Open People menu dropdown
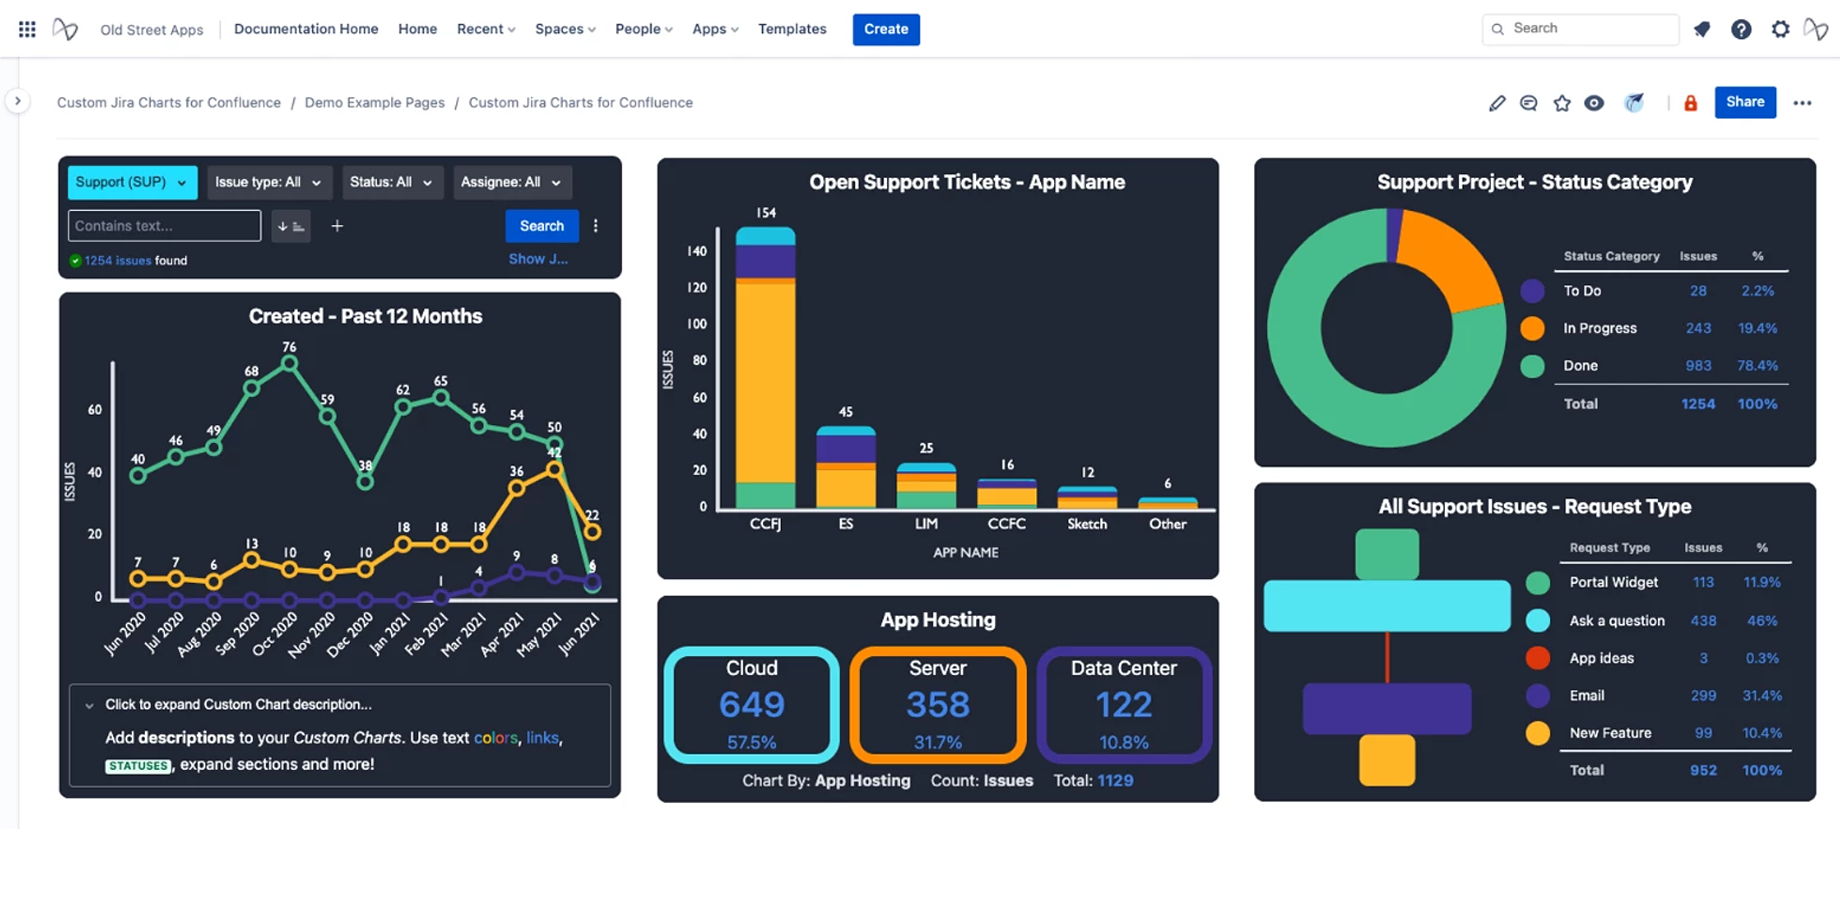 (643, 29)
